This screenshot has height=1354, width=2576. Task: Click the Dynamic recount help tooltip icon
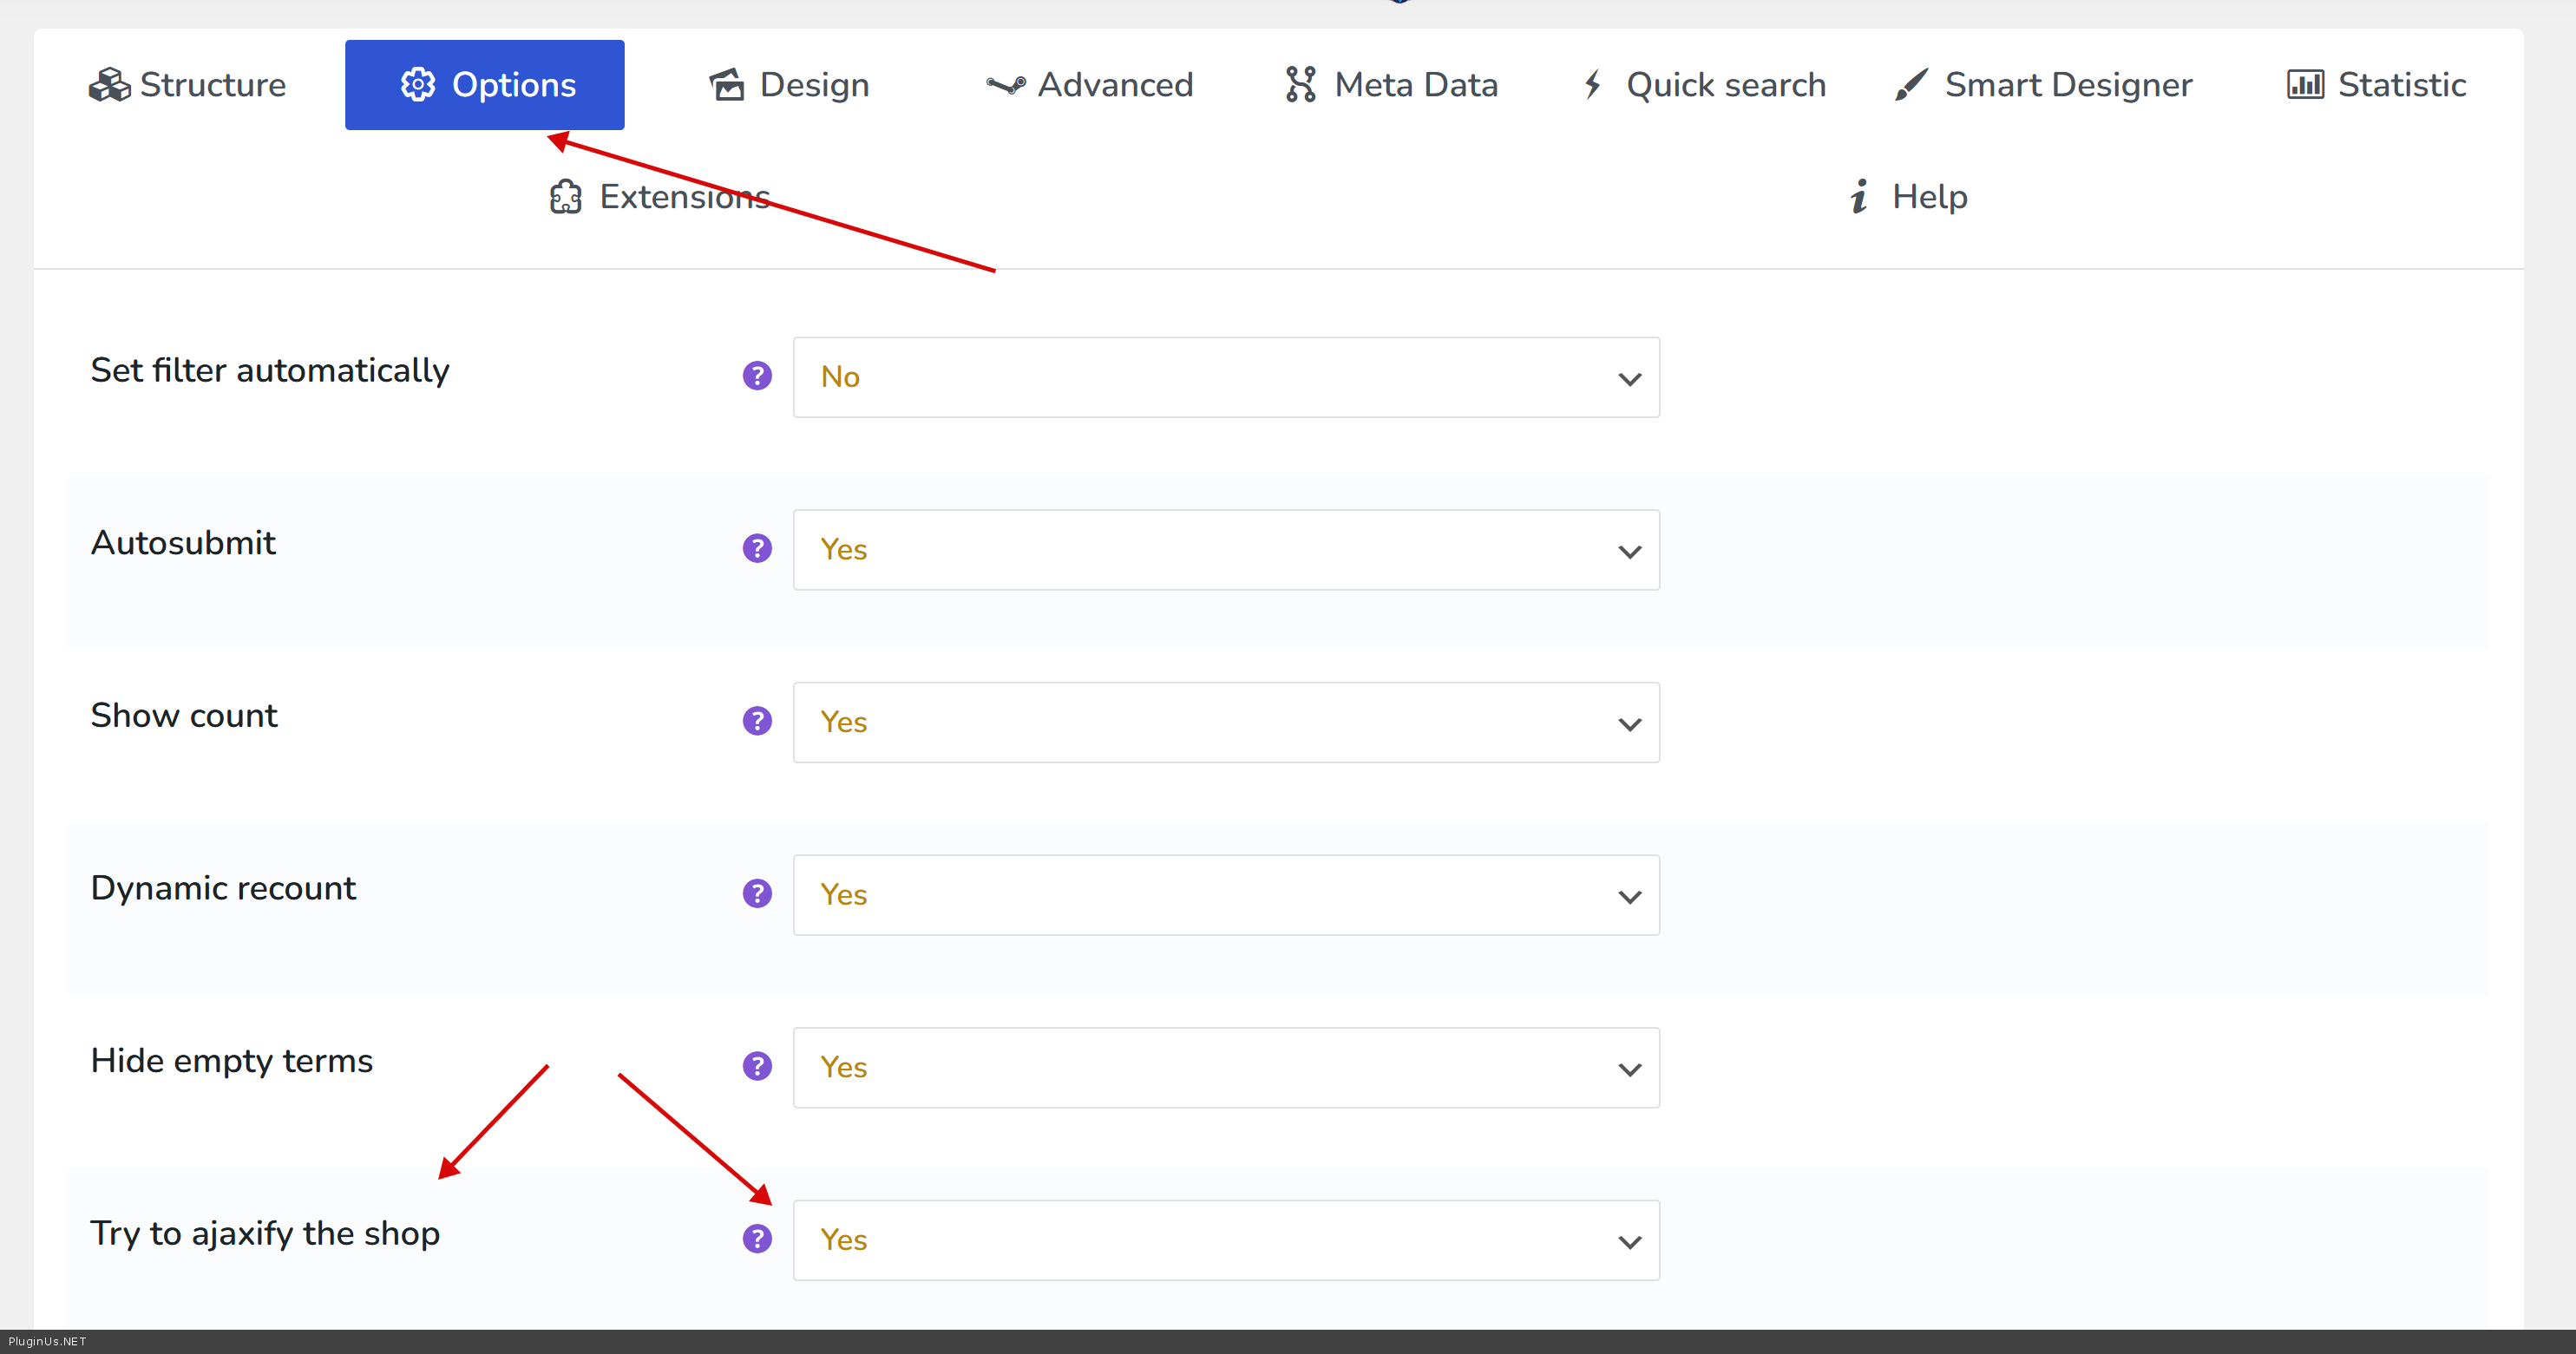click(757, 893)
